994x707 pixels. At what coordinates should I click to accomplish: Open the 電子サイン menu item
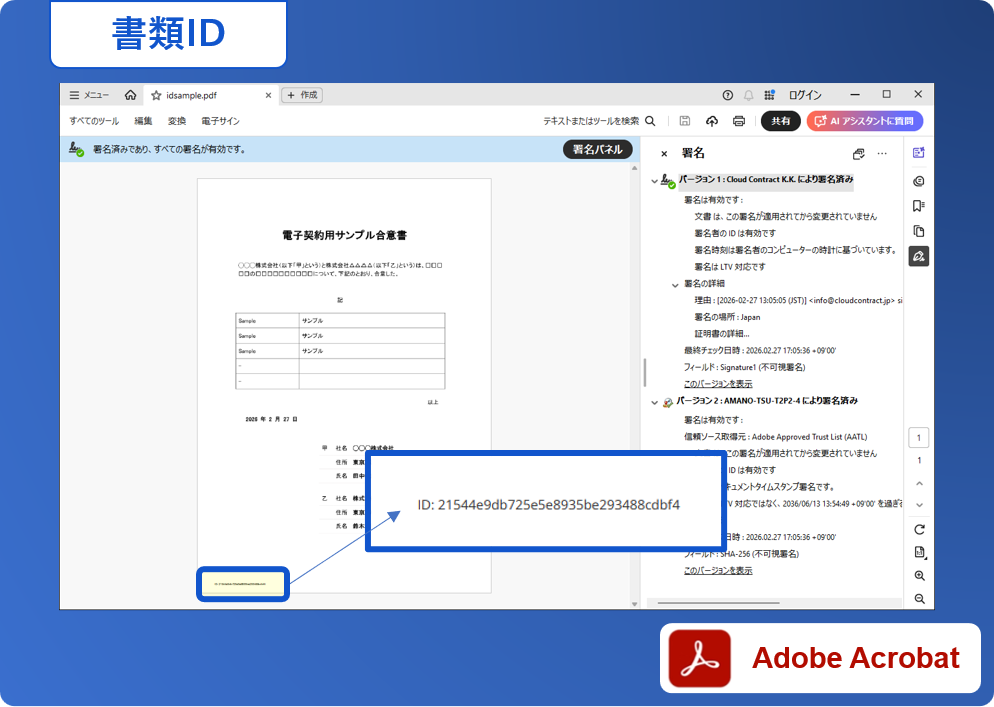tap(220, 121)
